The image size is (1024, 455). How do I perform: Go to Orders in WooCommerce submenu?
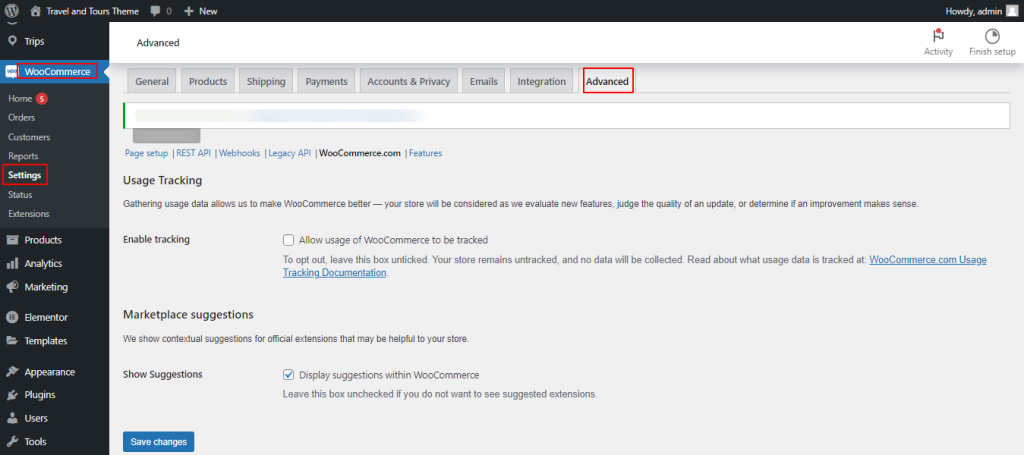point(22,118)
